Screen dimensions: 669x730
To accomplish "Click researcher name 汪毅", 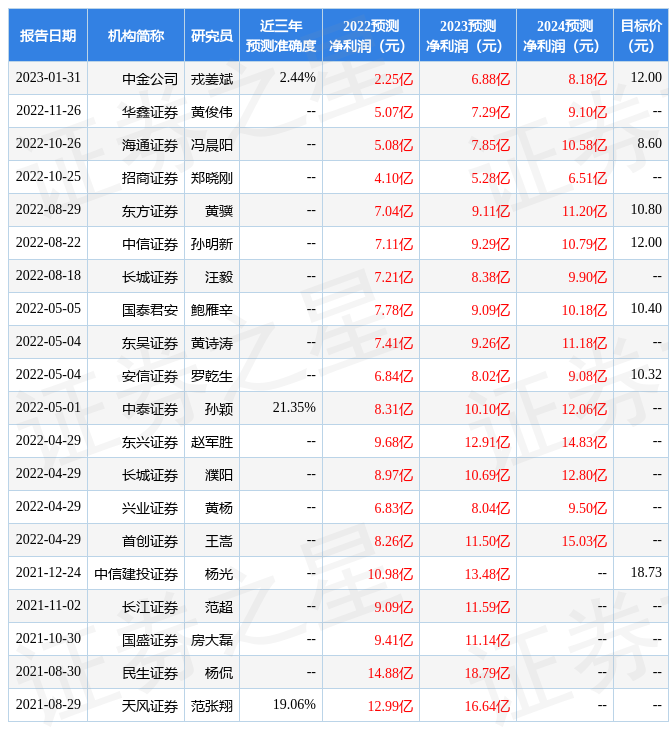I will (x=219, y=277).
